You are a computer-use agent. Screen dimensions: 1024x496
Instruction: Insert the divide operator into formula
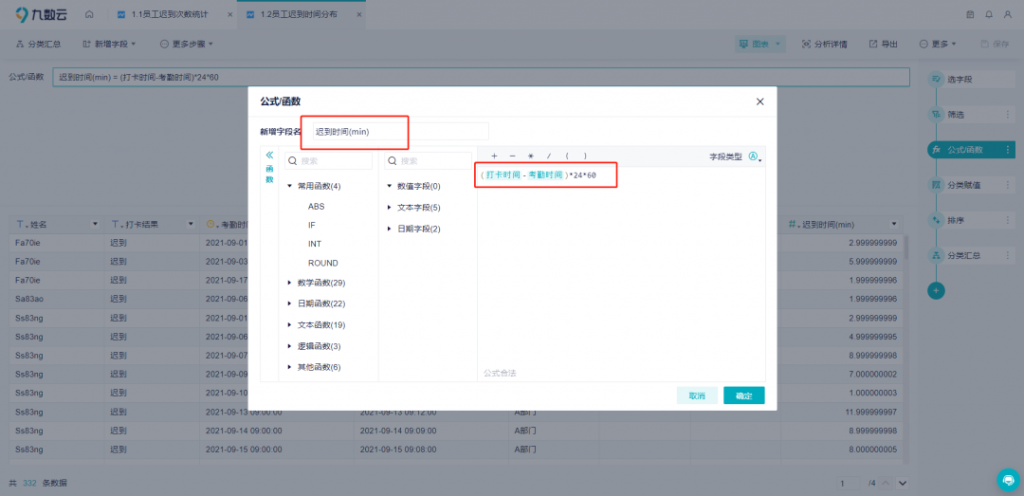pos(549,156)
